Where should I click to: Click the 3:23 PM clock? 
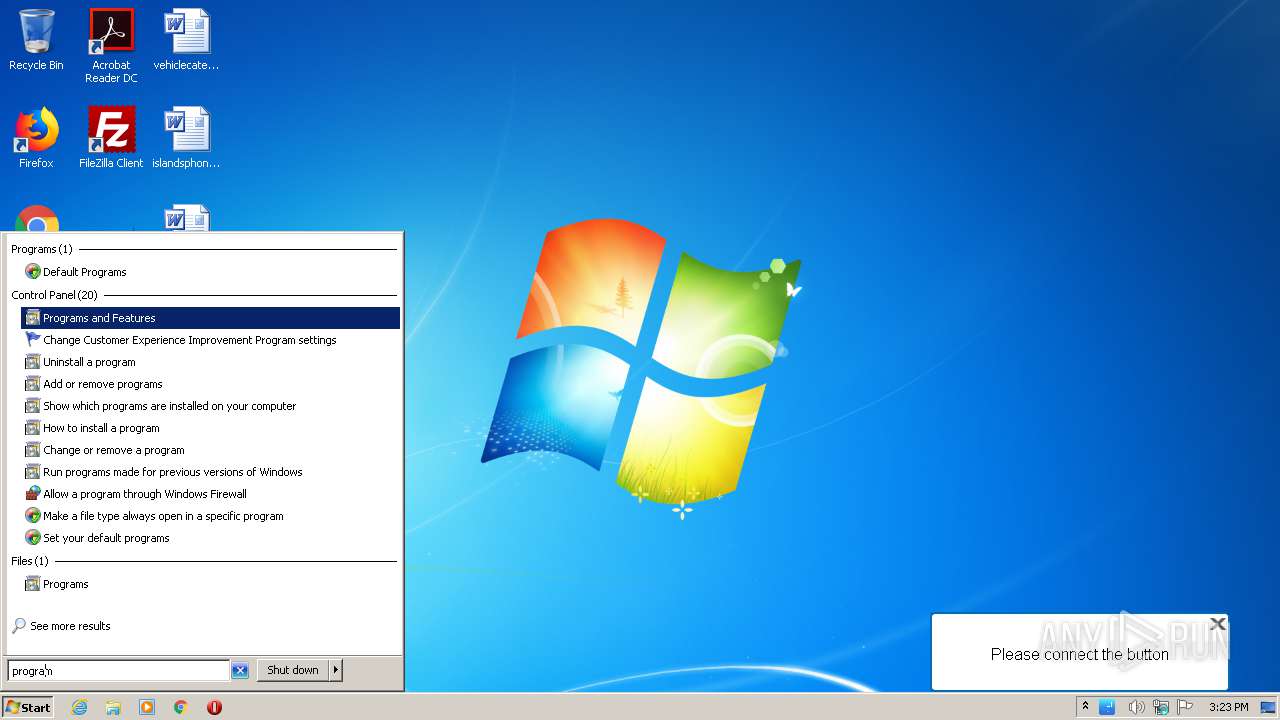click(x=1229, y=707)
